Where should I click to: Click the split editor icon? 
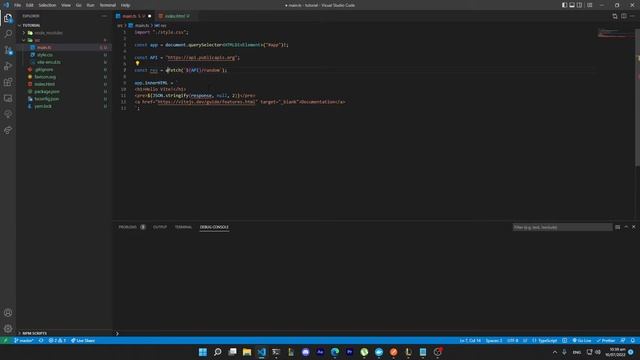(624, 16)
